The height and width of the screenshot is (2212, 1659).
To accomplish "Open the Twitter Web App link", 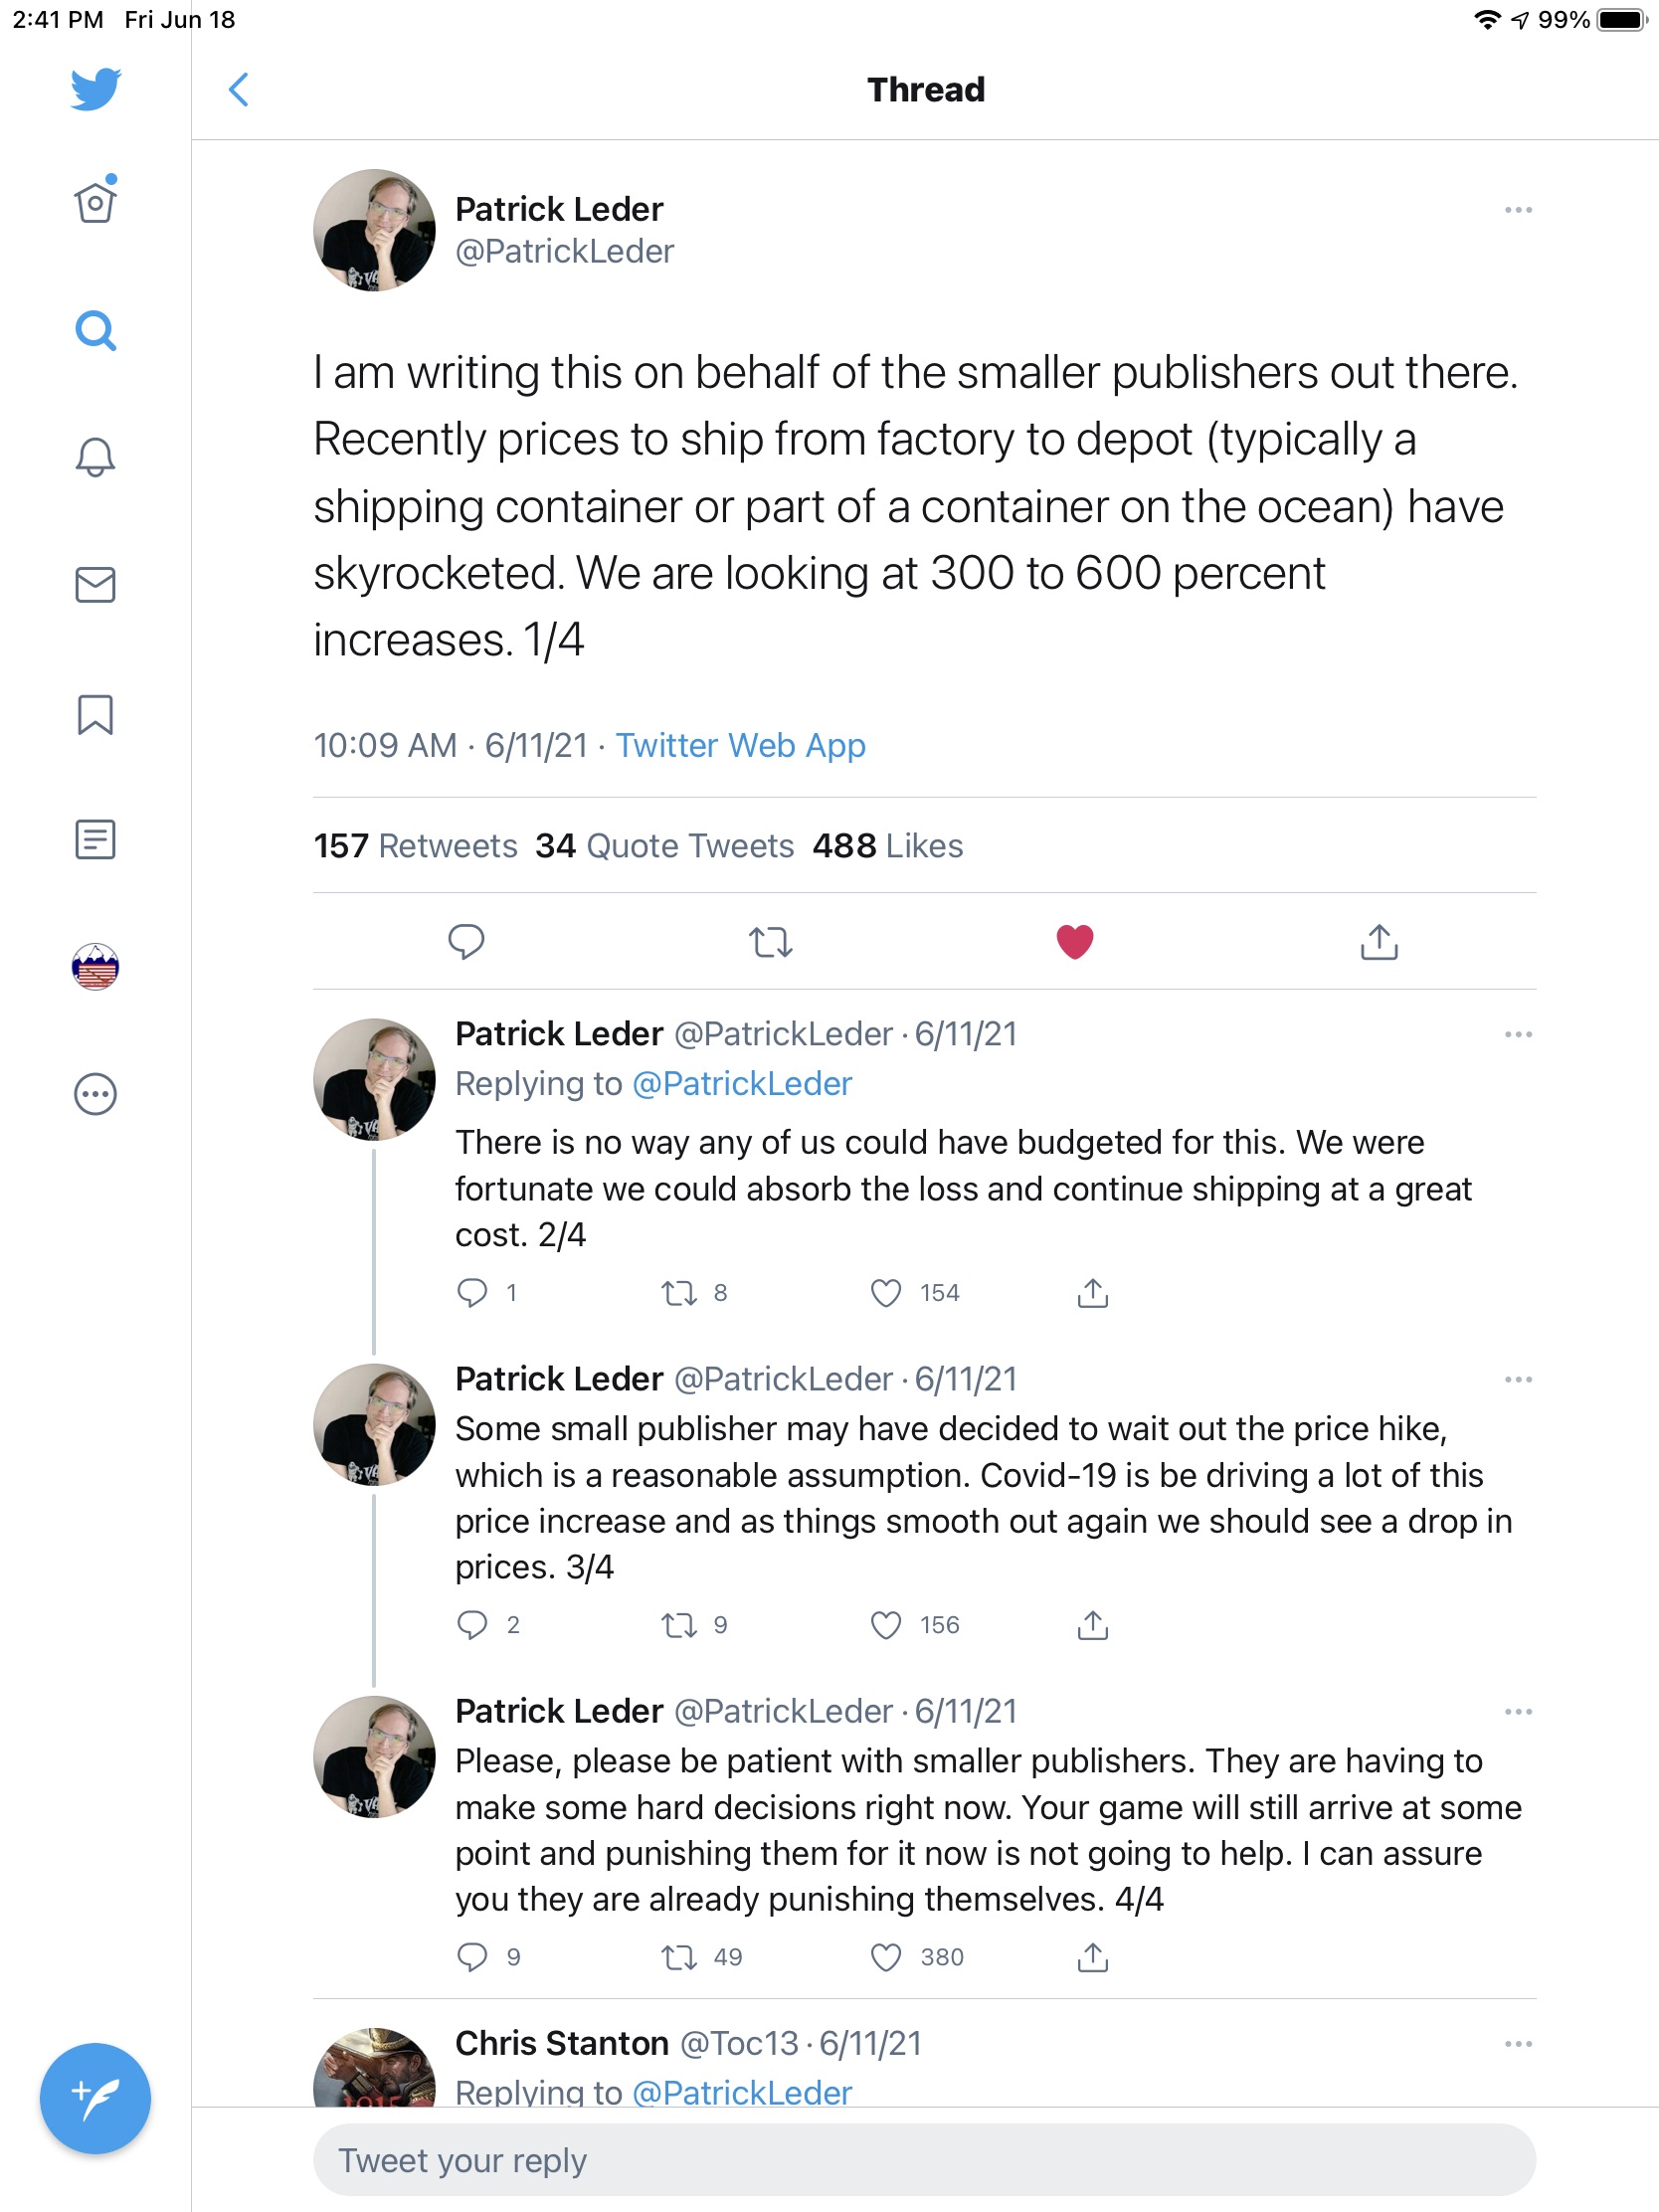I will (x=740, y=746).
